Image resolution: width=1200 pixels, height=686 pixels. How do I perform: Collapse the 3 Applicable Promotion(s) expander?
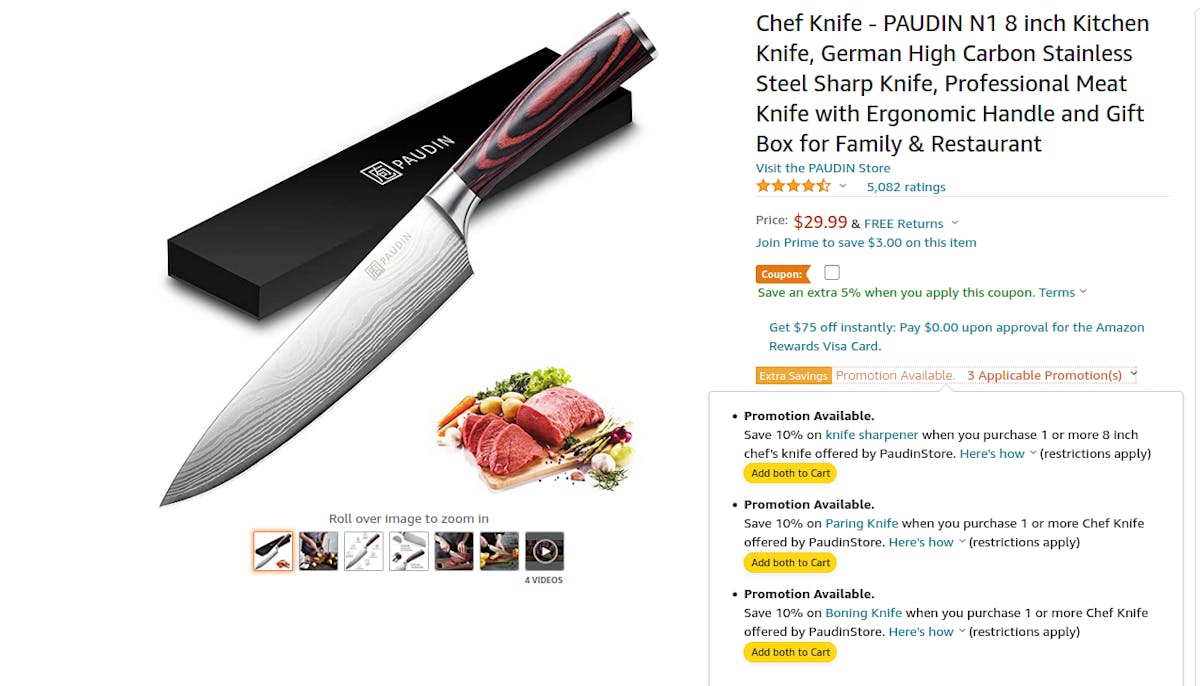[1052, 375]
